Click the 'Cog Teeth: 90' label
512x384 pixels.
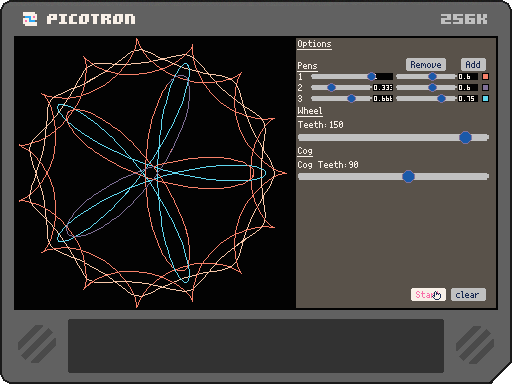coord(328,165)
